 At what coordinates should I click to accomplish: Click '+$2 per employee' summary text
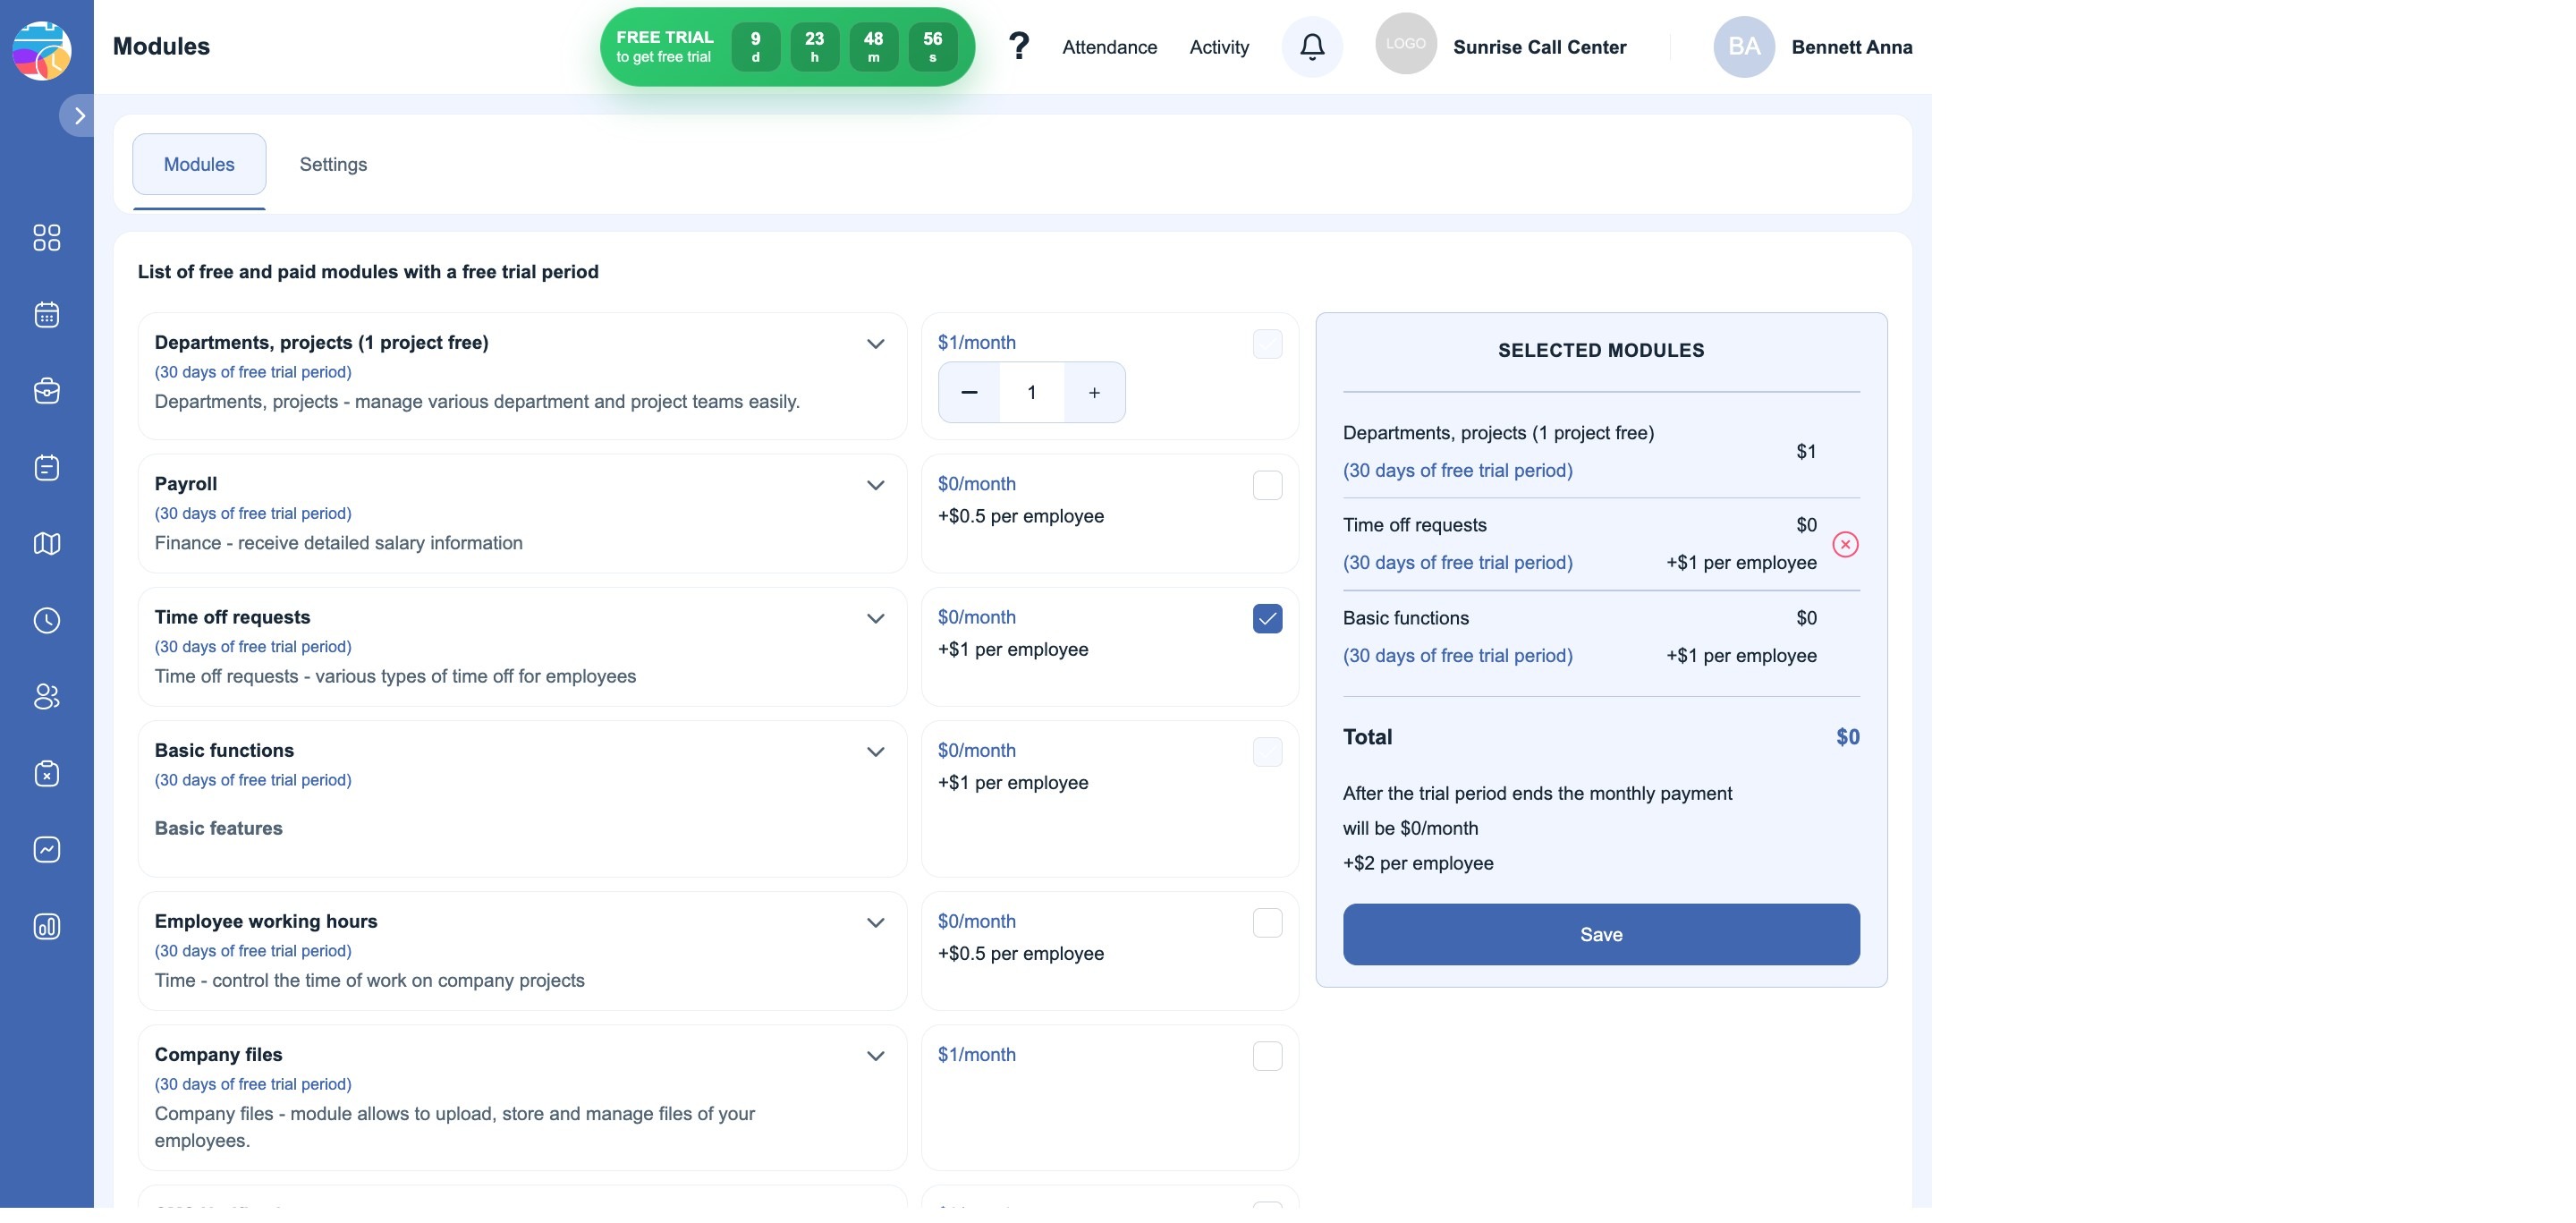1419,864
